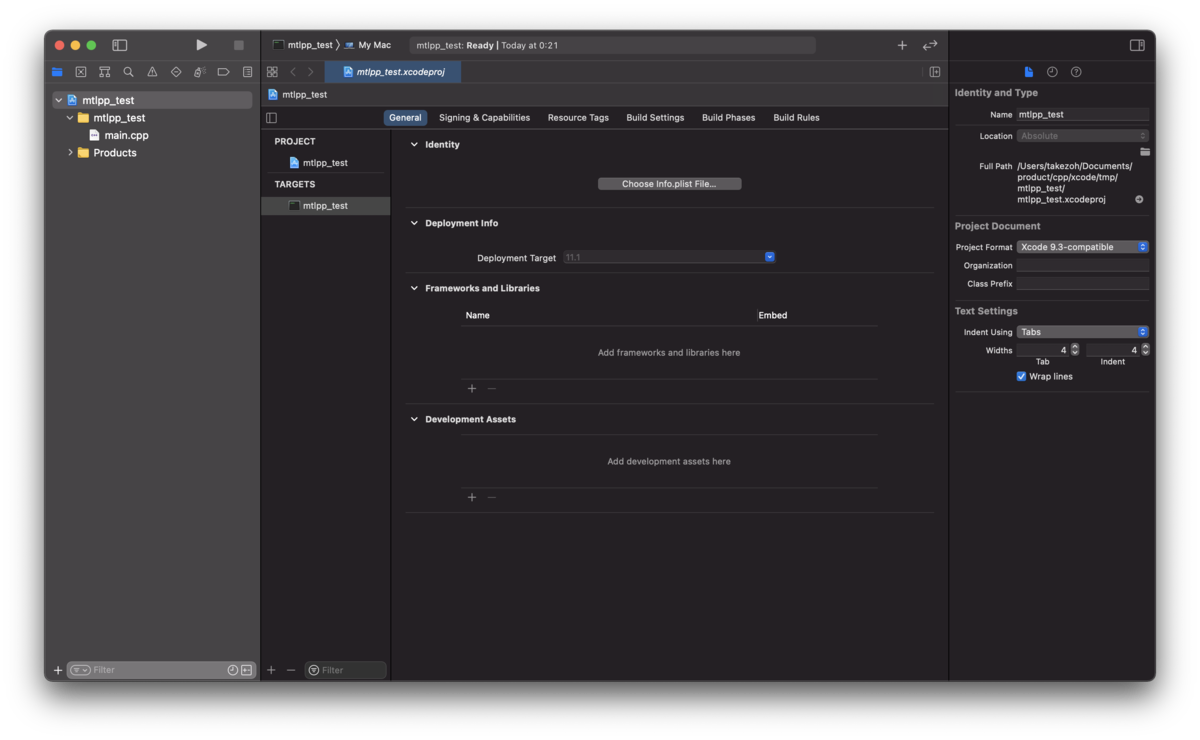This screenshot has width=1200, height=740.
Task: Click the code review arrows button
Action: pyautogui.click(x=930, y=45)
